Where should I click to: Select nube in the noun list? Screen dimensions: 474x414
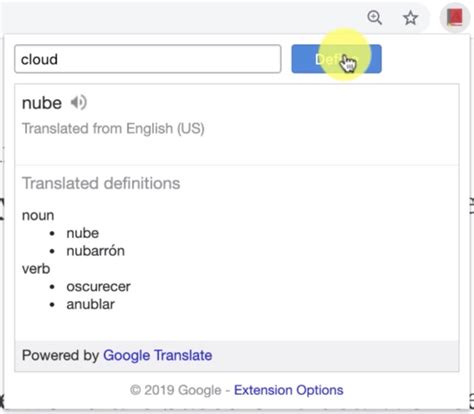click(x=83, y=233)
